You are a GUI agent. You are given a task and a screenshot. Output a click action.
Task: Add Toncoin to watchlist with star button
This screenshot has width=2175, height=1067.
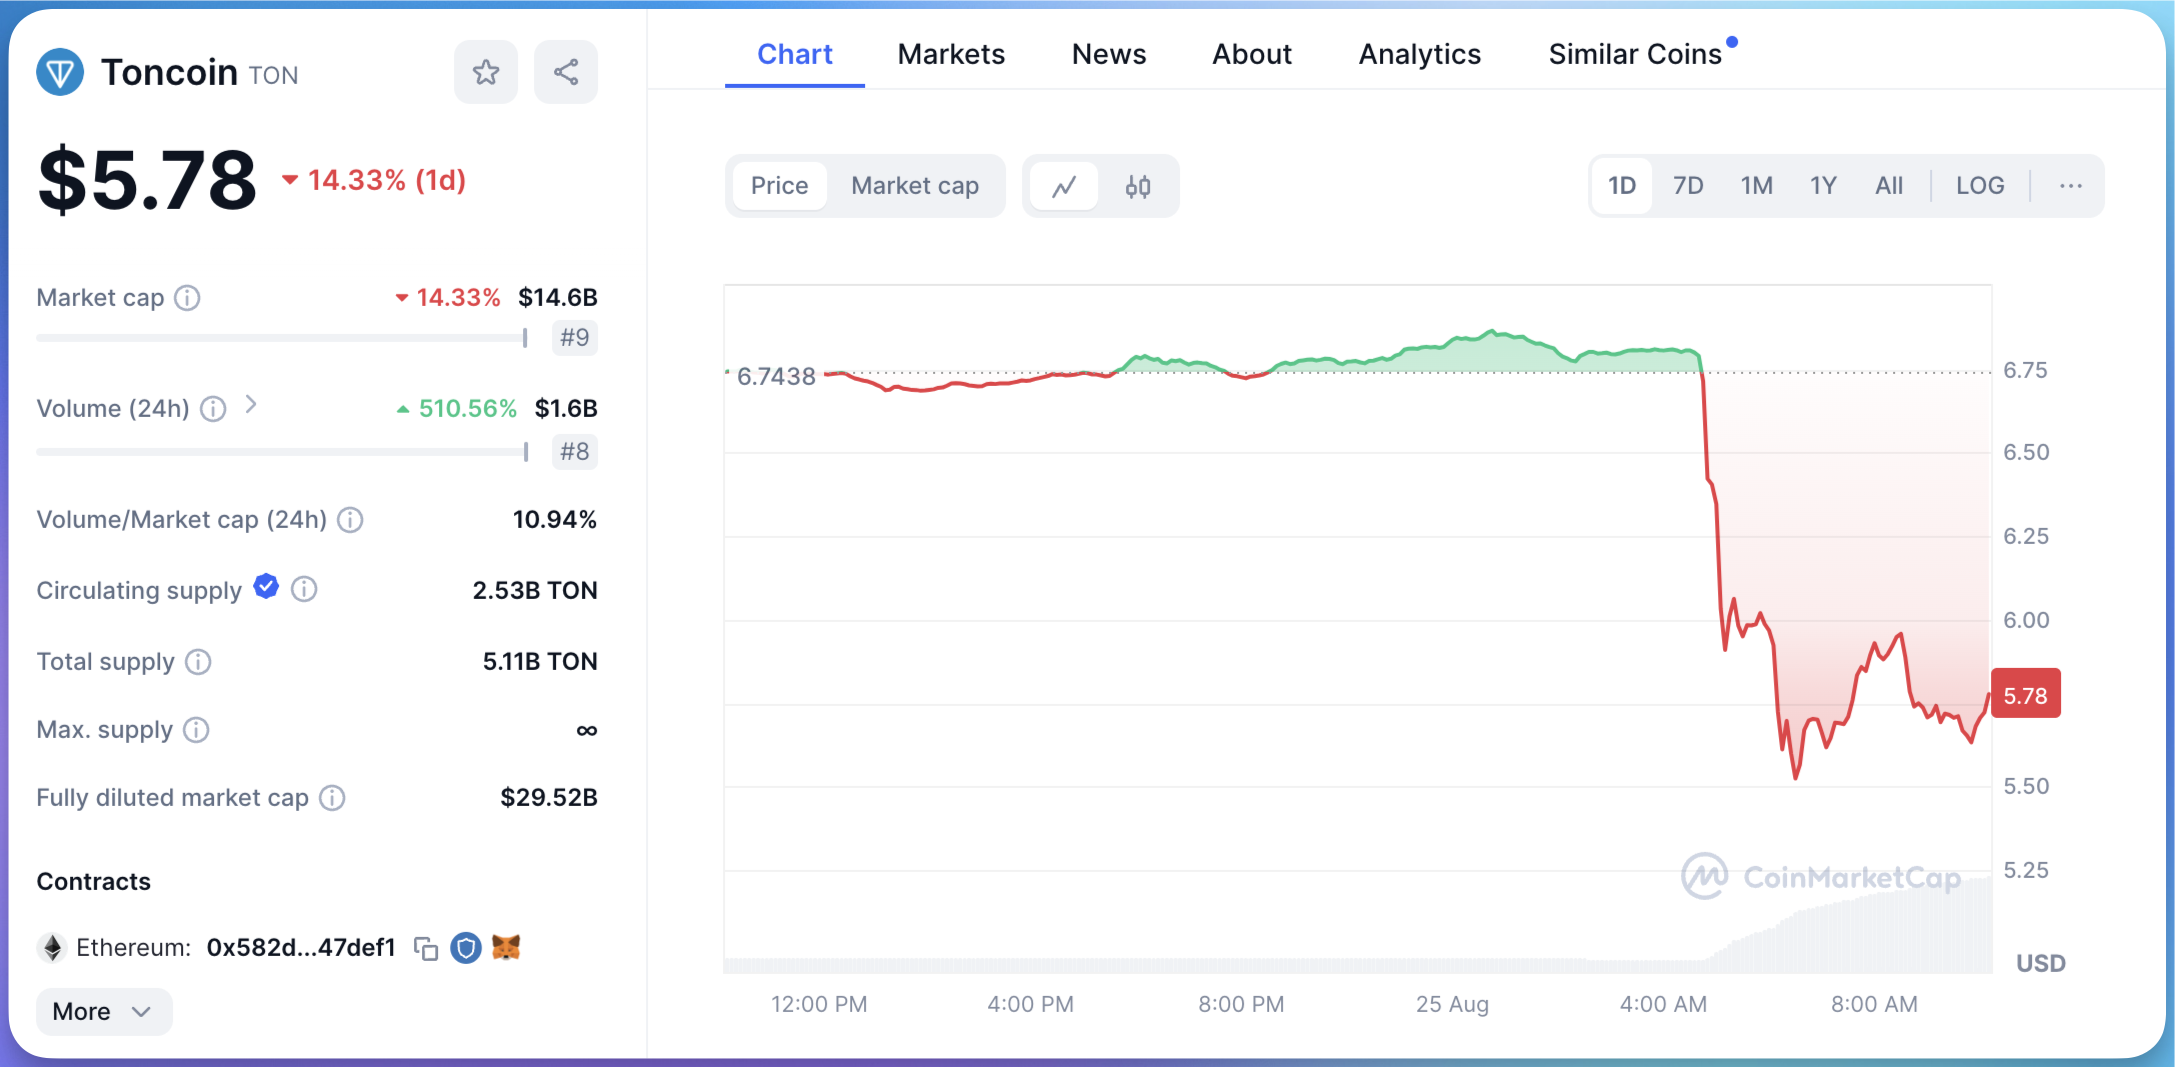[x=486, y=72]
